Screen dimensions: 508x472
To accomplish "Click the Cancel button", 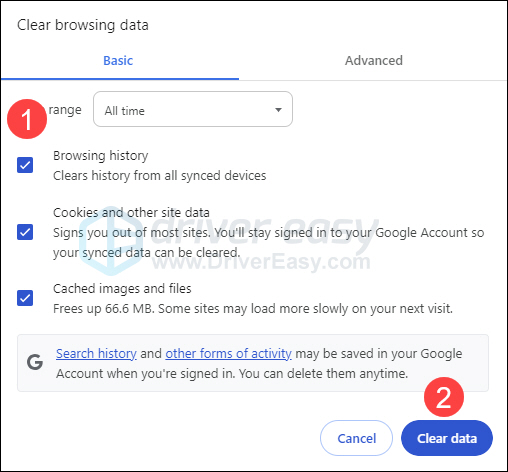I will 356,438.
